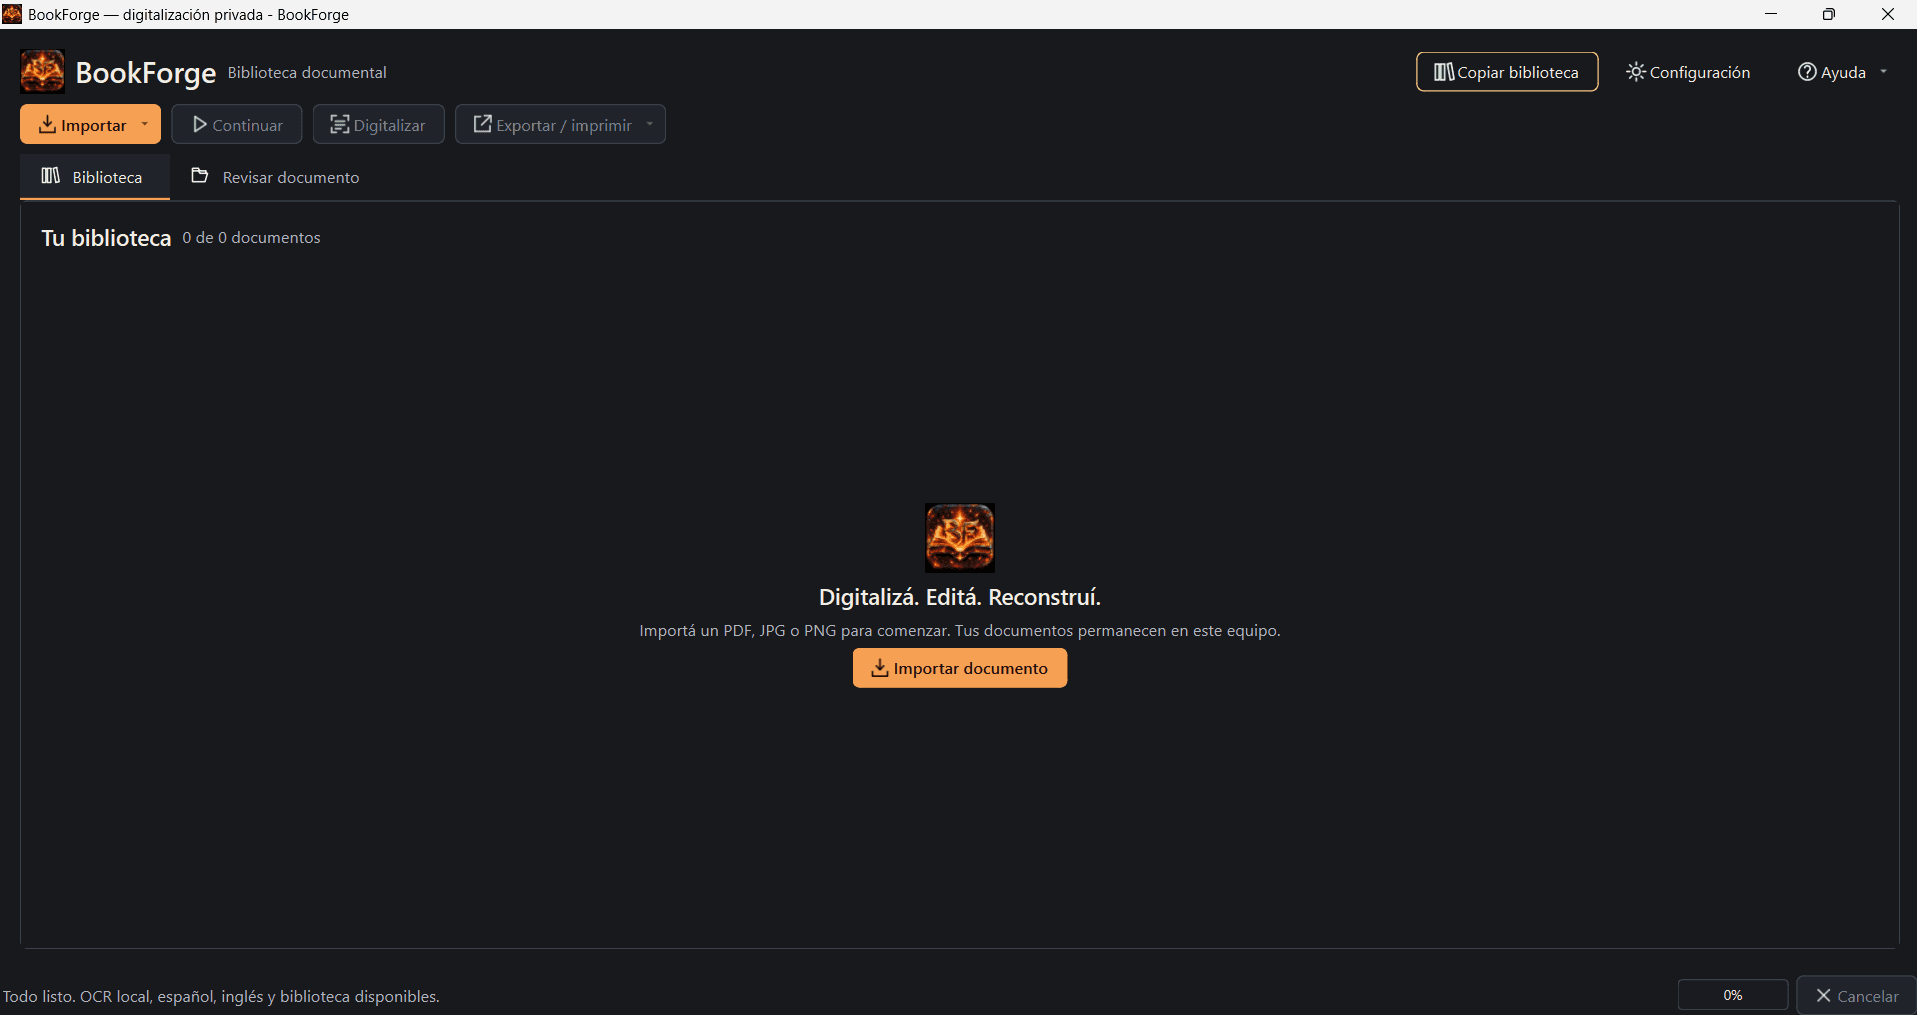The height and width of the screenshot is (1015, 1917).
Task: Click the X icon beside Cancelar
Action: (x=1824, y=996)
